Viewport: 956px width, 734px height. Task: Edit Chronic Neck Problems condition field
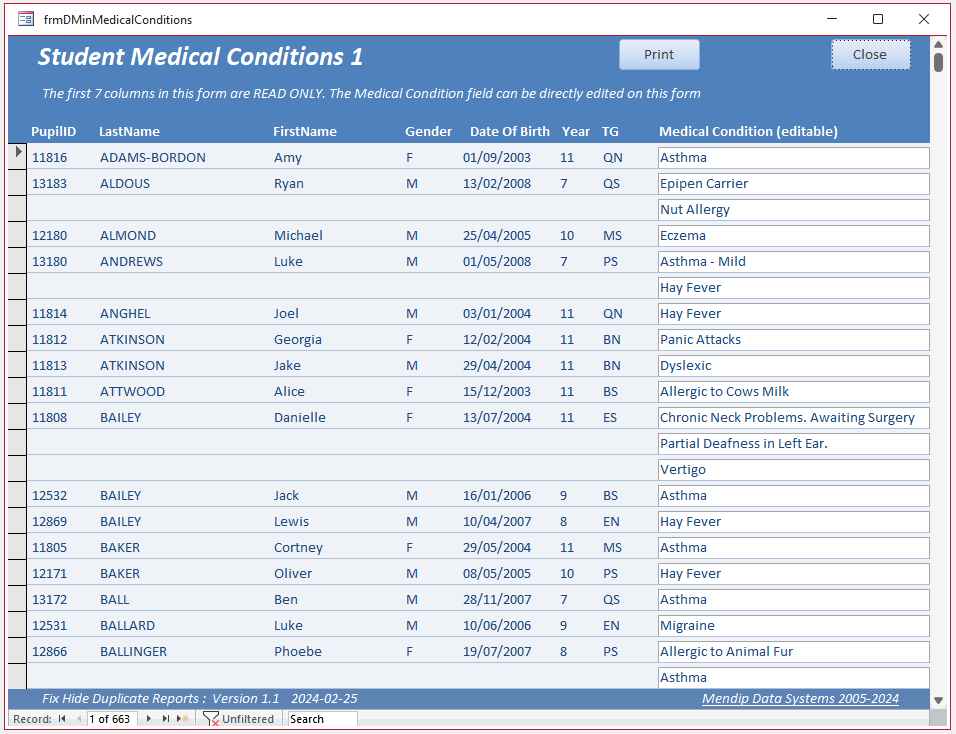tap(794, 418)
